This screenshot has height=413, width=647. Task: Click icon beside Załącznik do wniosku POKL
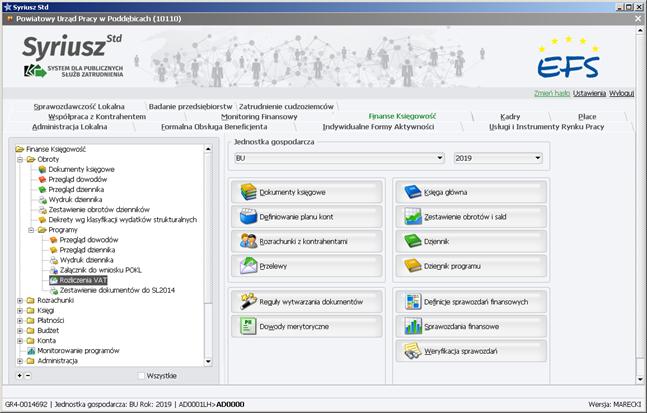(x=54, y=270)
